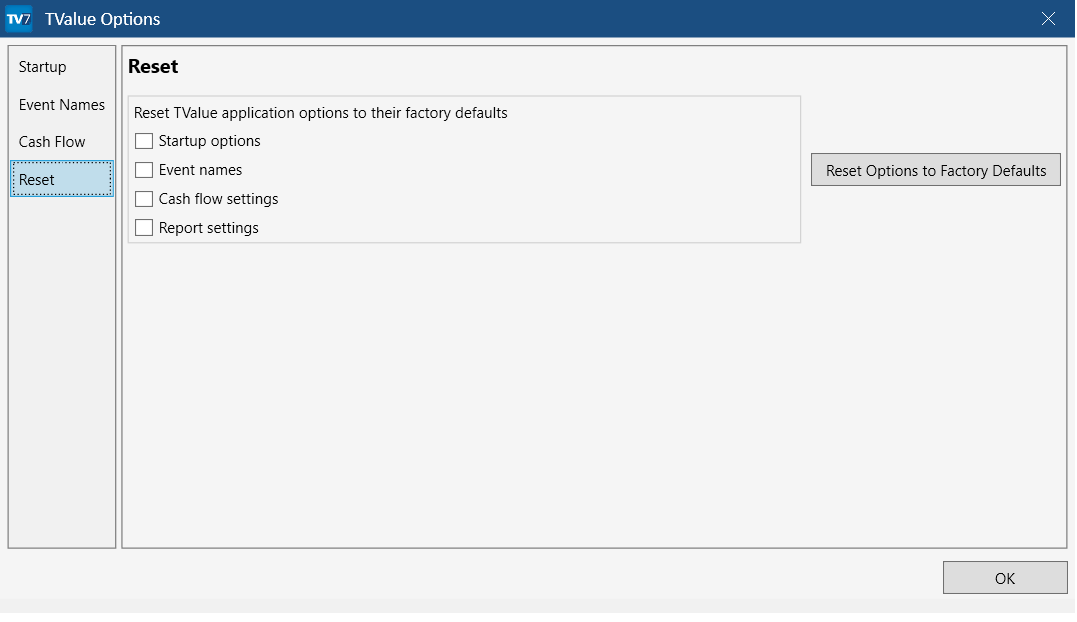Open the Startup options page
The image size is (1077, 622).
62,67
